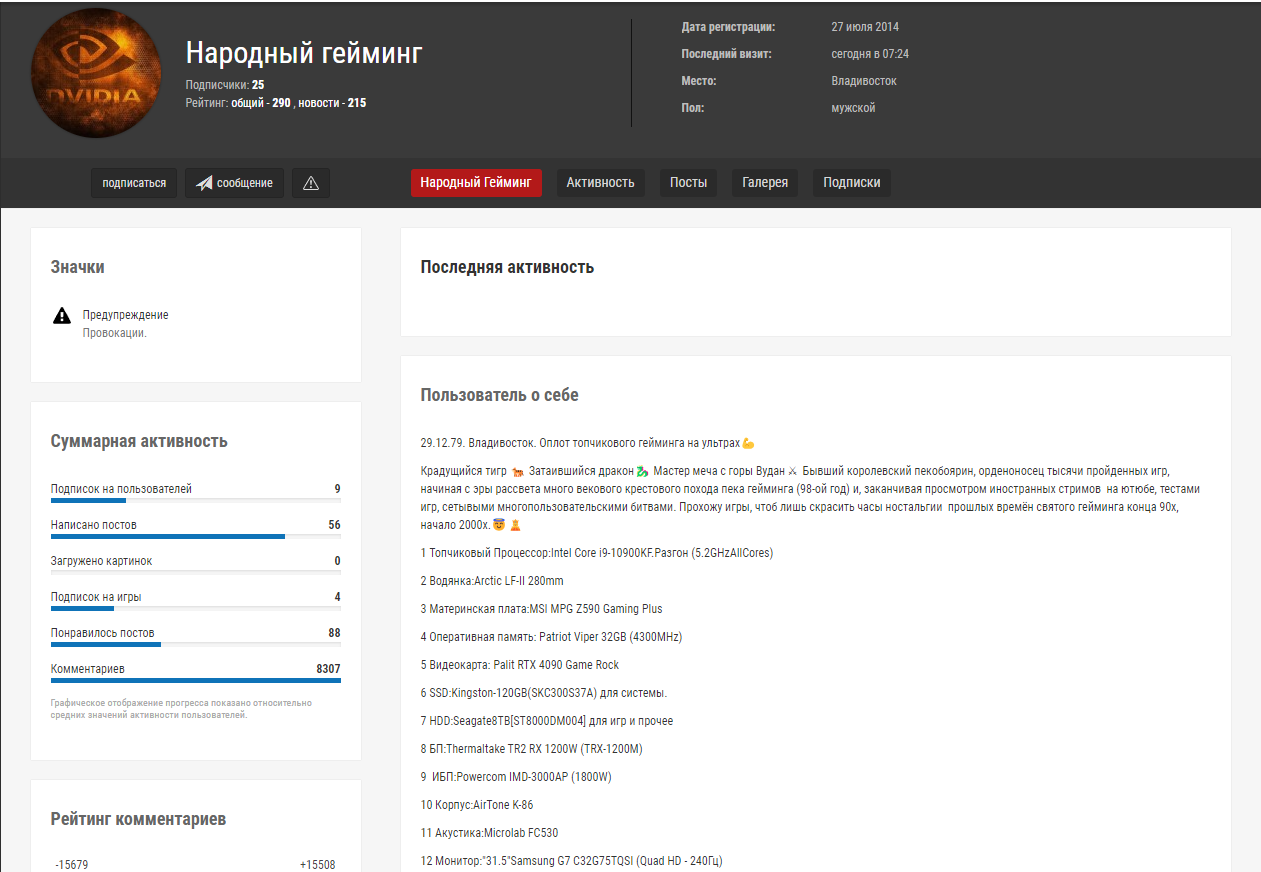Go to the Галерея tab

[x=765, y=183]
